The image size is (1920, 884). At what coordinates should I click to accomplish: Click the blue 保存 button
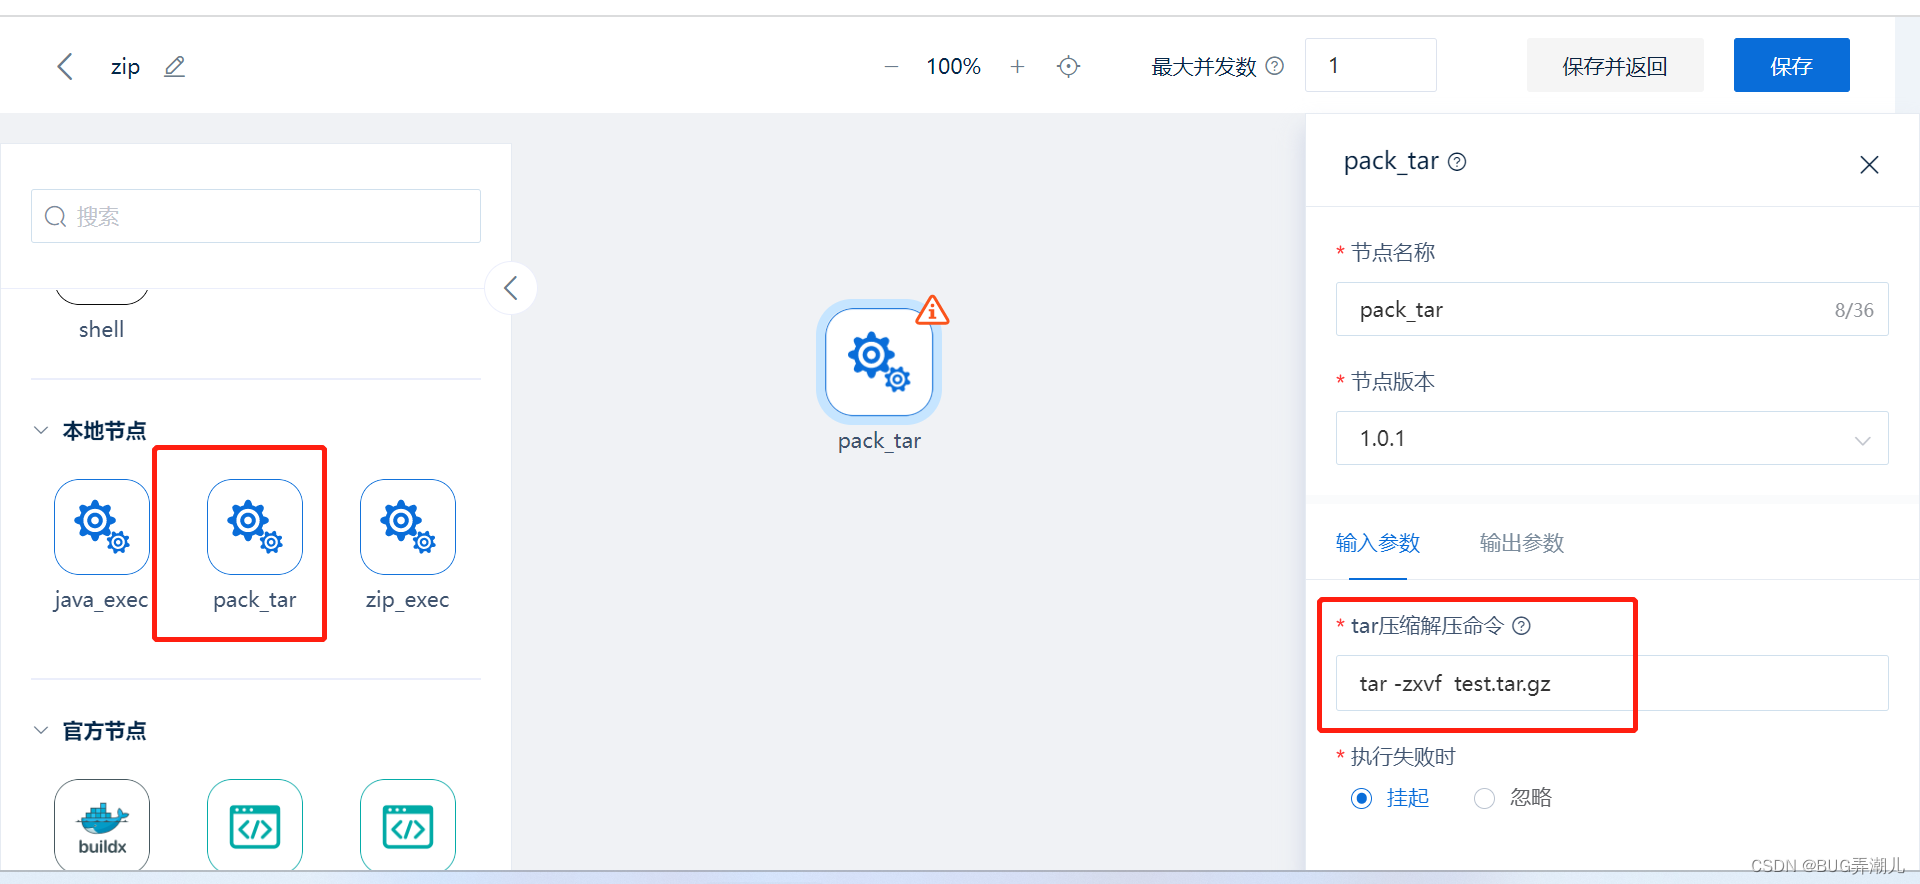(x=1791, y=65)
